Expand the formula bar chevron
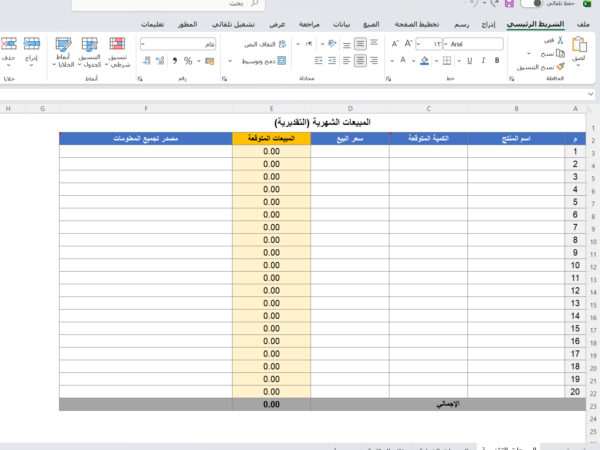This screenshot has width=600, height=450. 591,94
